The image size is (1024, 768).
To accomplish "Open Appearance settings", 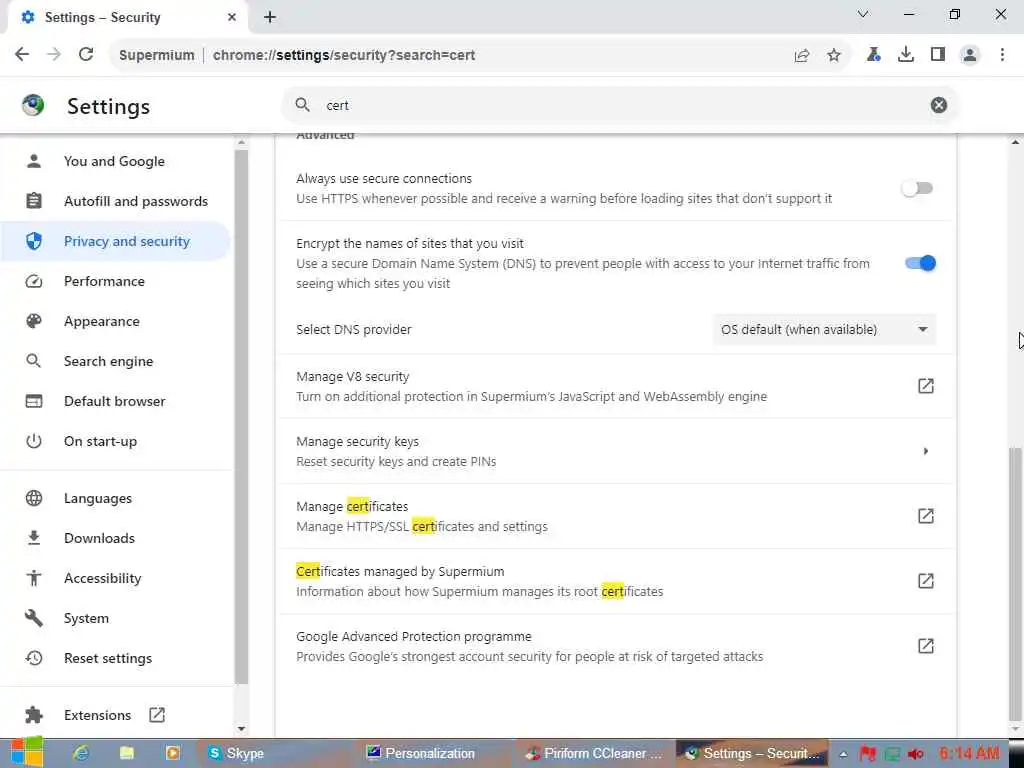I will 115,321.
